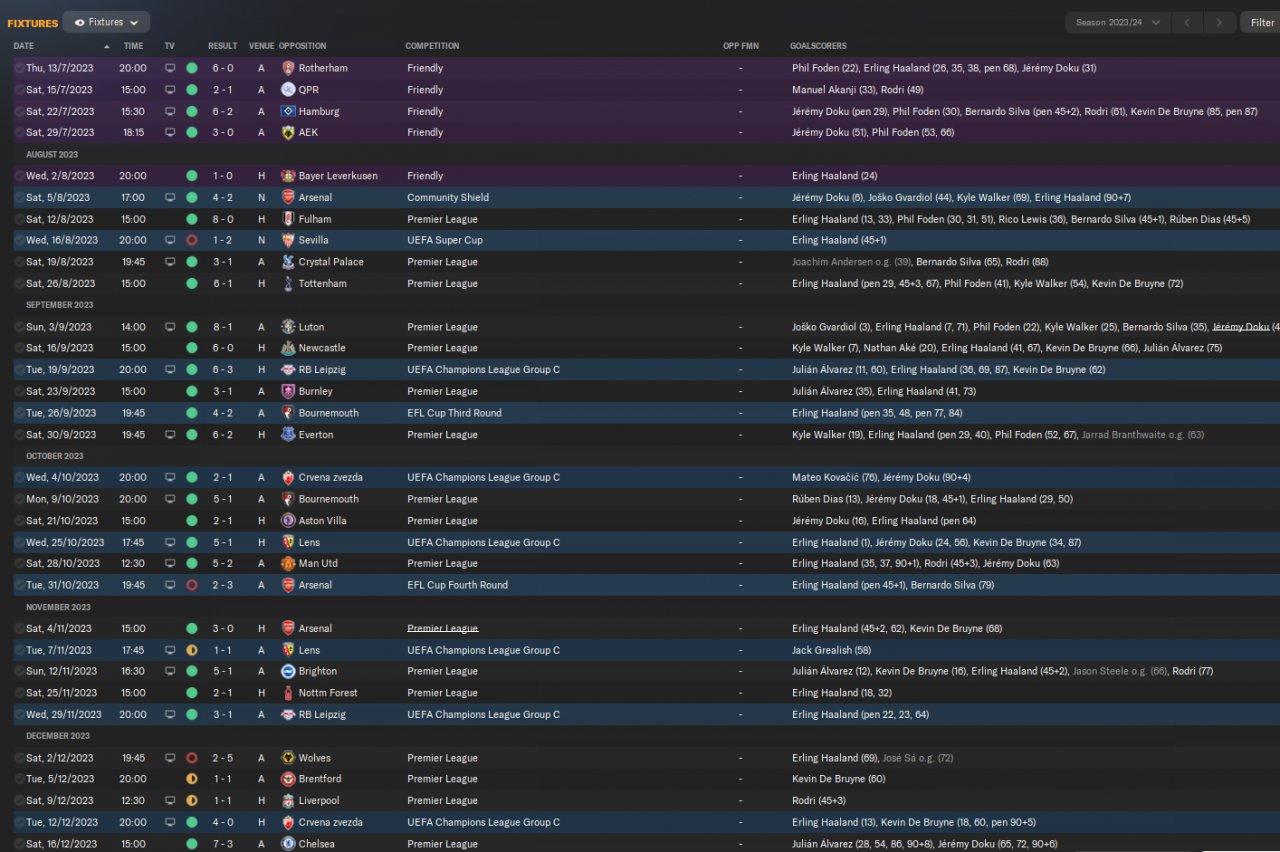Click the draw indicator on the Brentford row

192,779
